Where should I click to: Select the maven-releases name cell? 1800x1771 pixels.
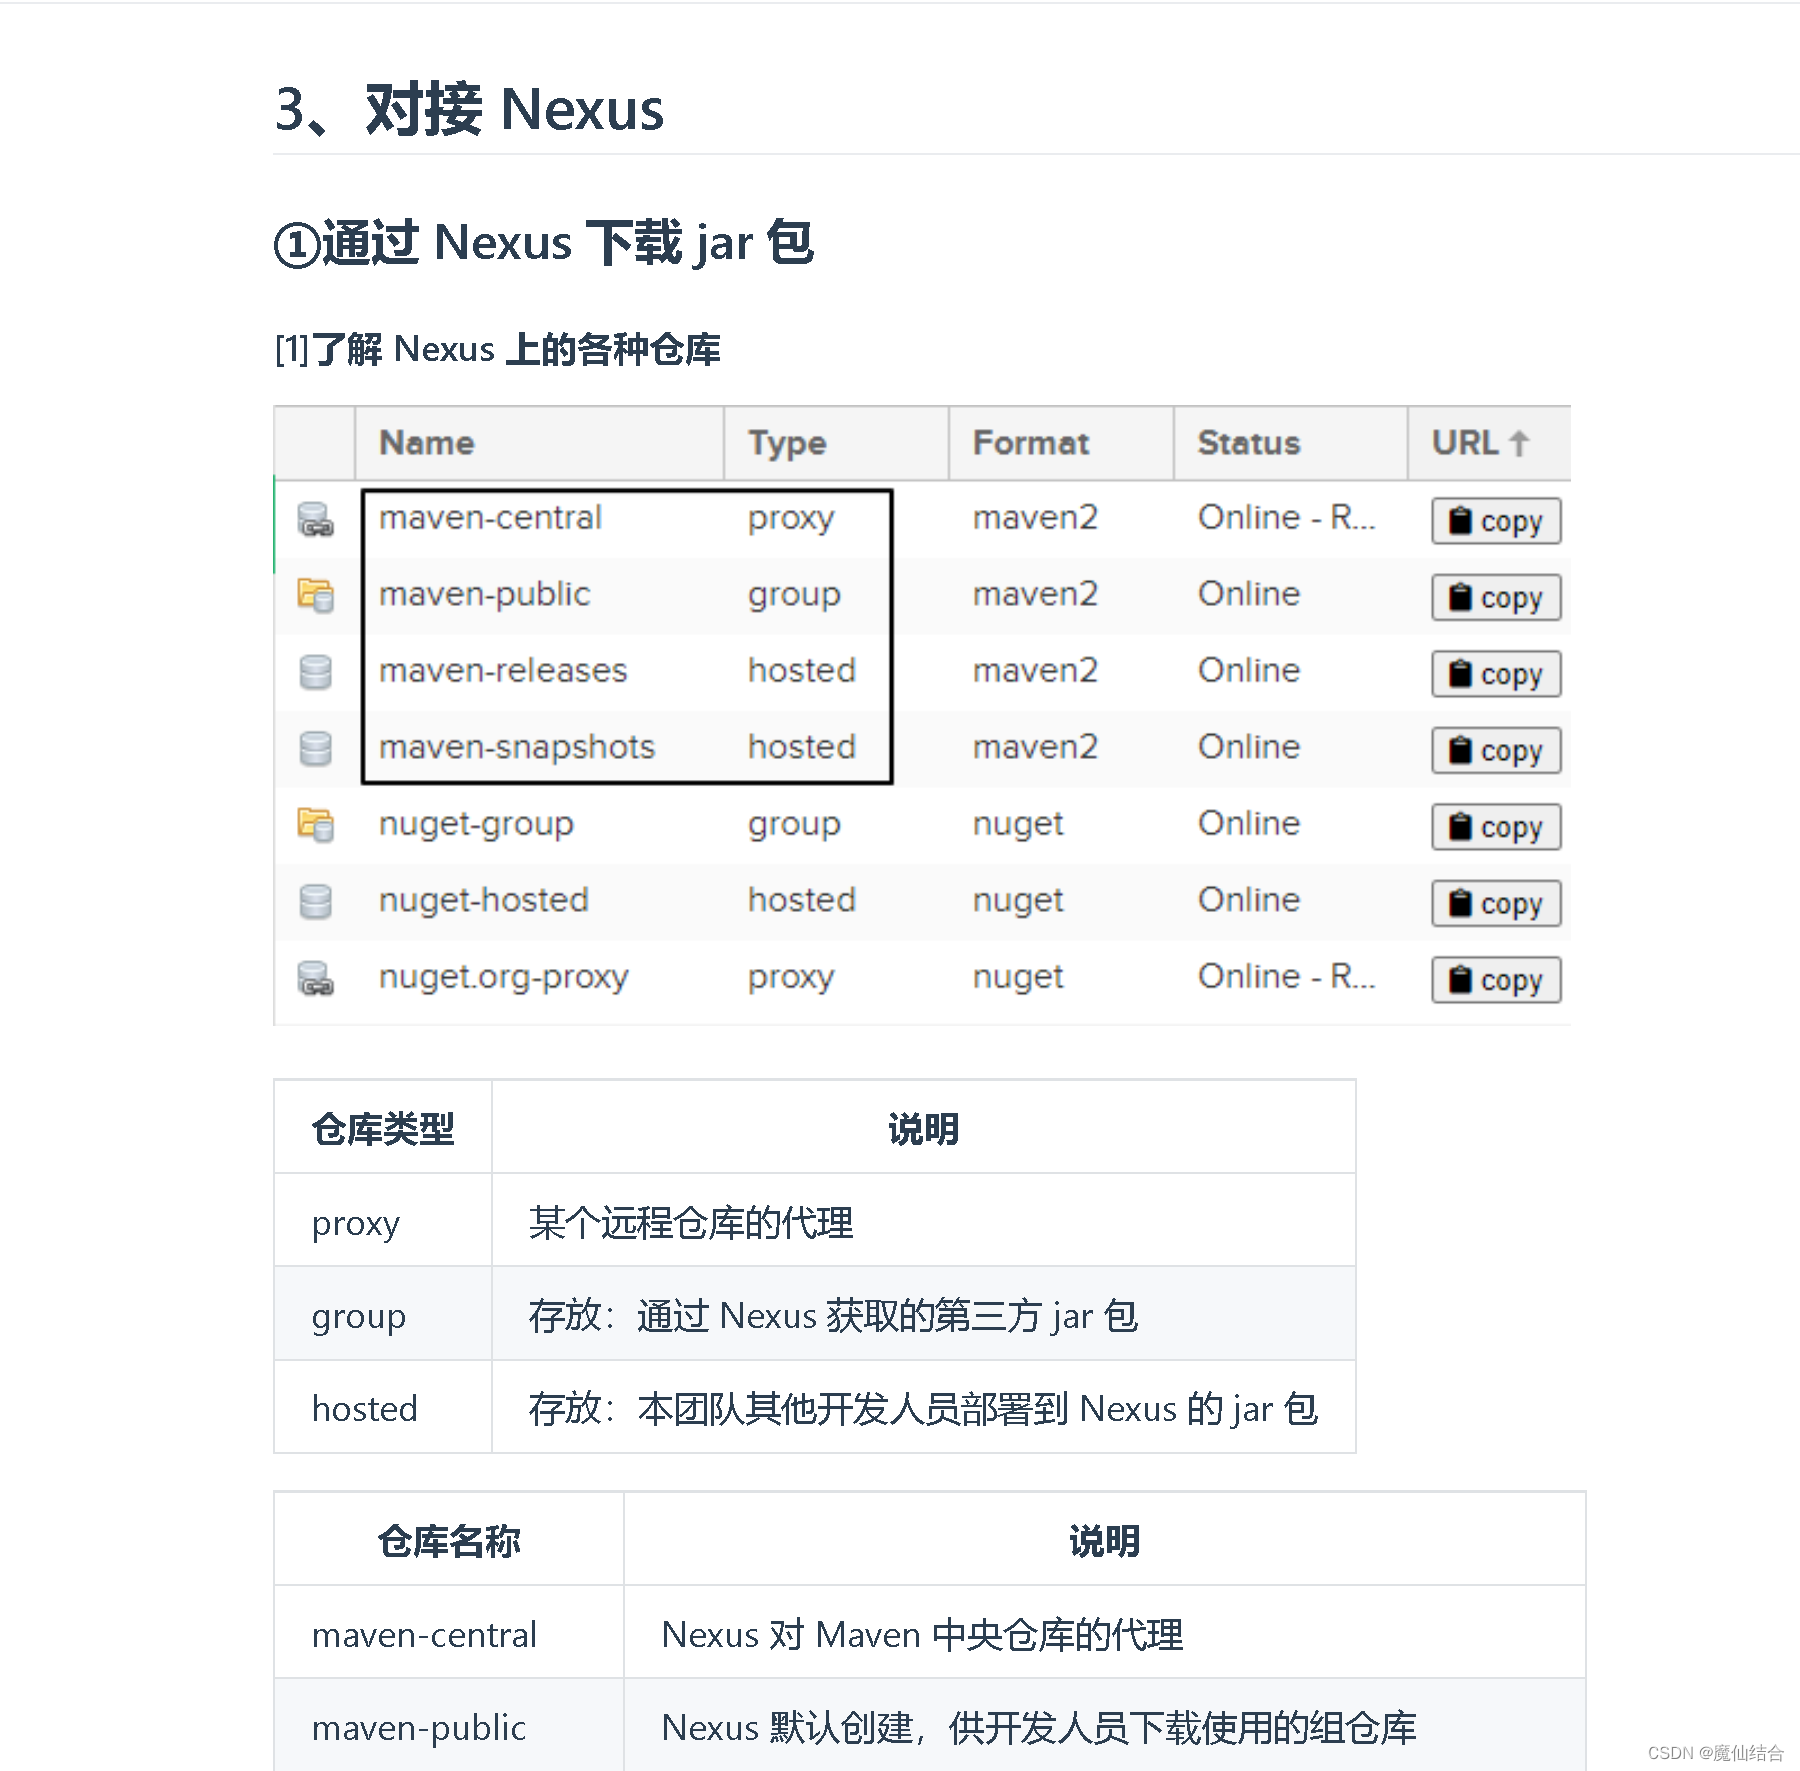[x=503, y=671]
